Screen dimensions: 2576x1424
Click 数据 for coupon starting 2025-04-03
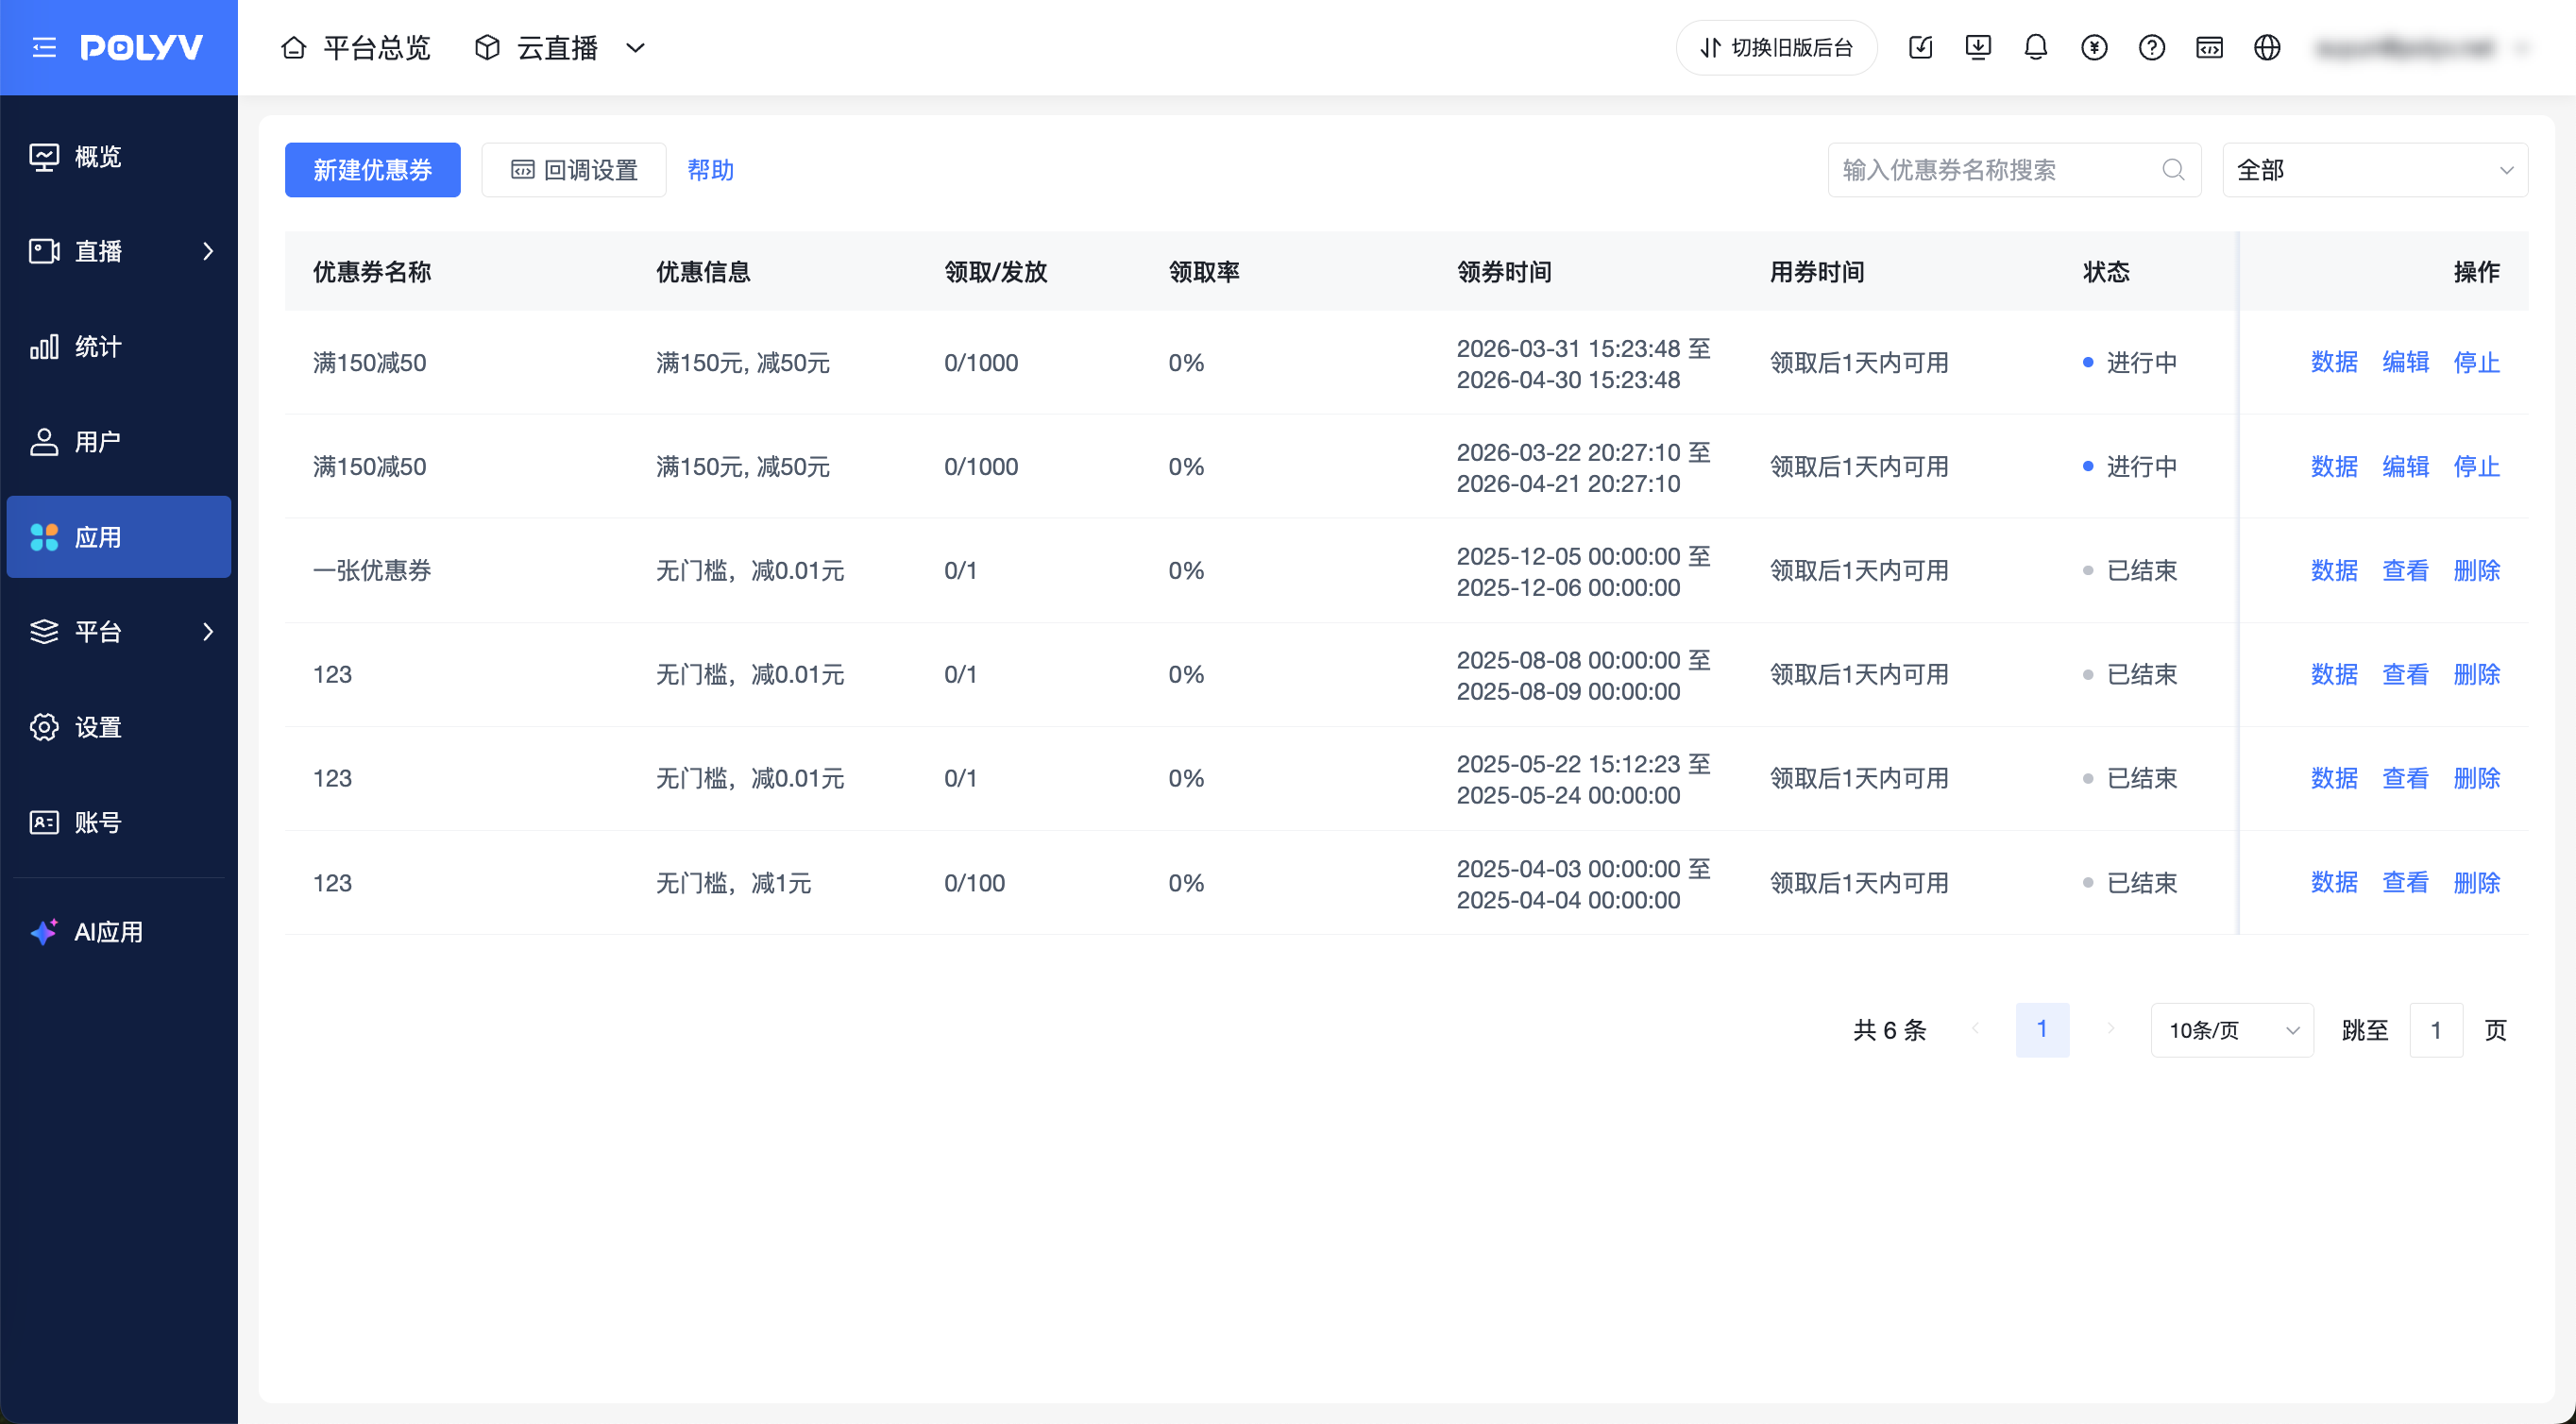tap(2334, 882)
